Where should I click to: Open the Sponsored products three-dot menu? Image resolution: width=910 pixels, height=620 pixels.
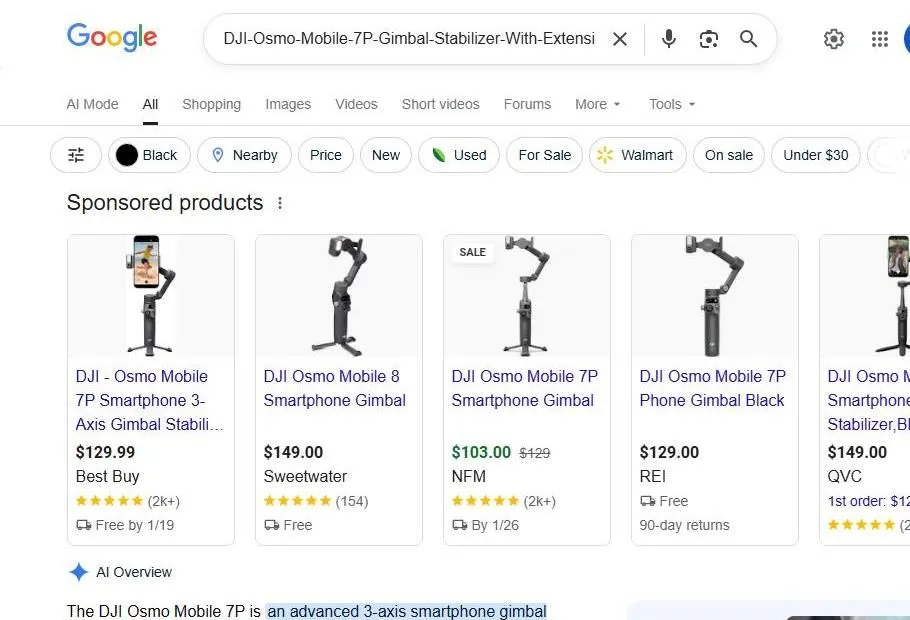point(280,202)
